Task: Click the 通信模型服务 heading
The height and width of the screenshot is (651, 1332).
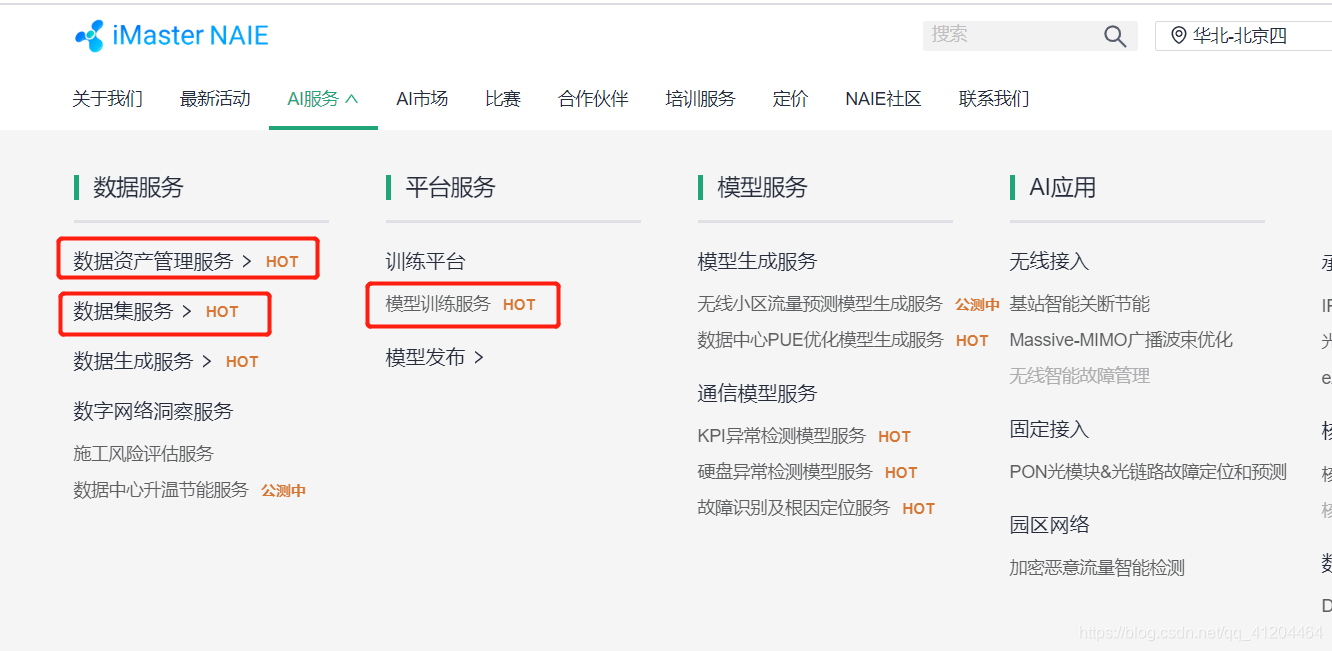Action: pyautogui.click(x=757, y=393)
